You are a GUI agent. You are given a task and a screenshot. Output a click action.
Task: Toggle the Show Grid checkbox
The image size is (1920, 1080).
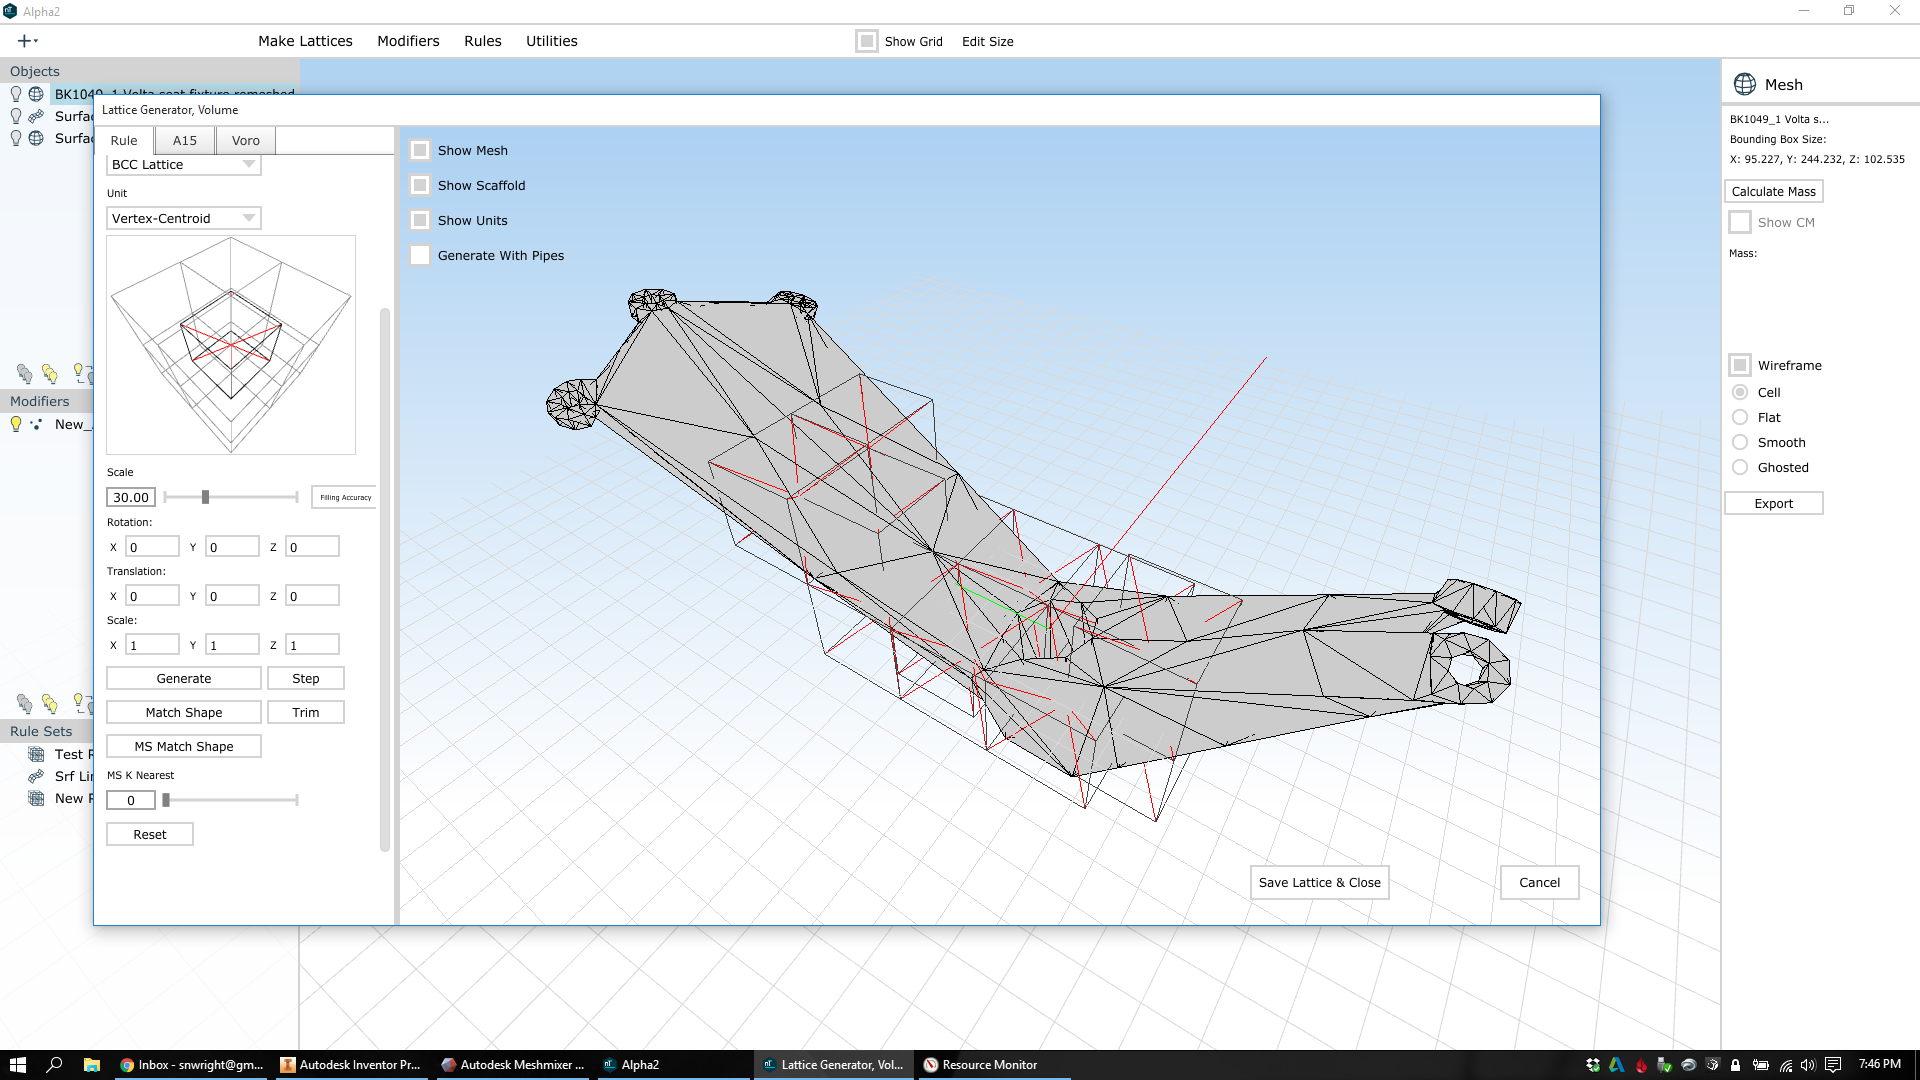click(867, 41)
